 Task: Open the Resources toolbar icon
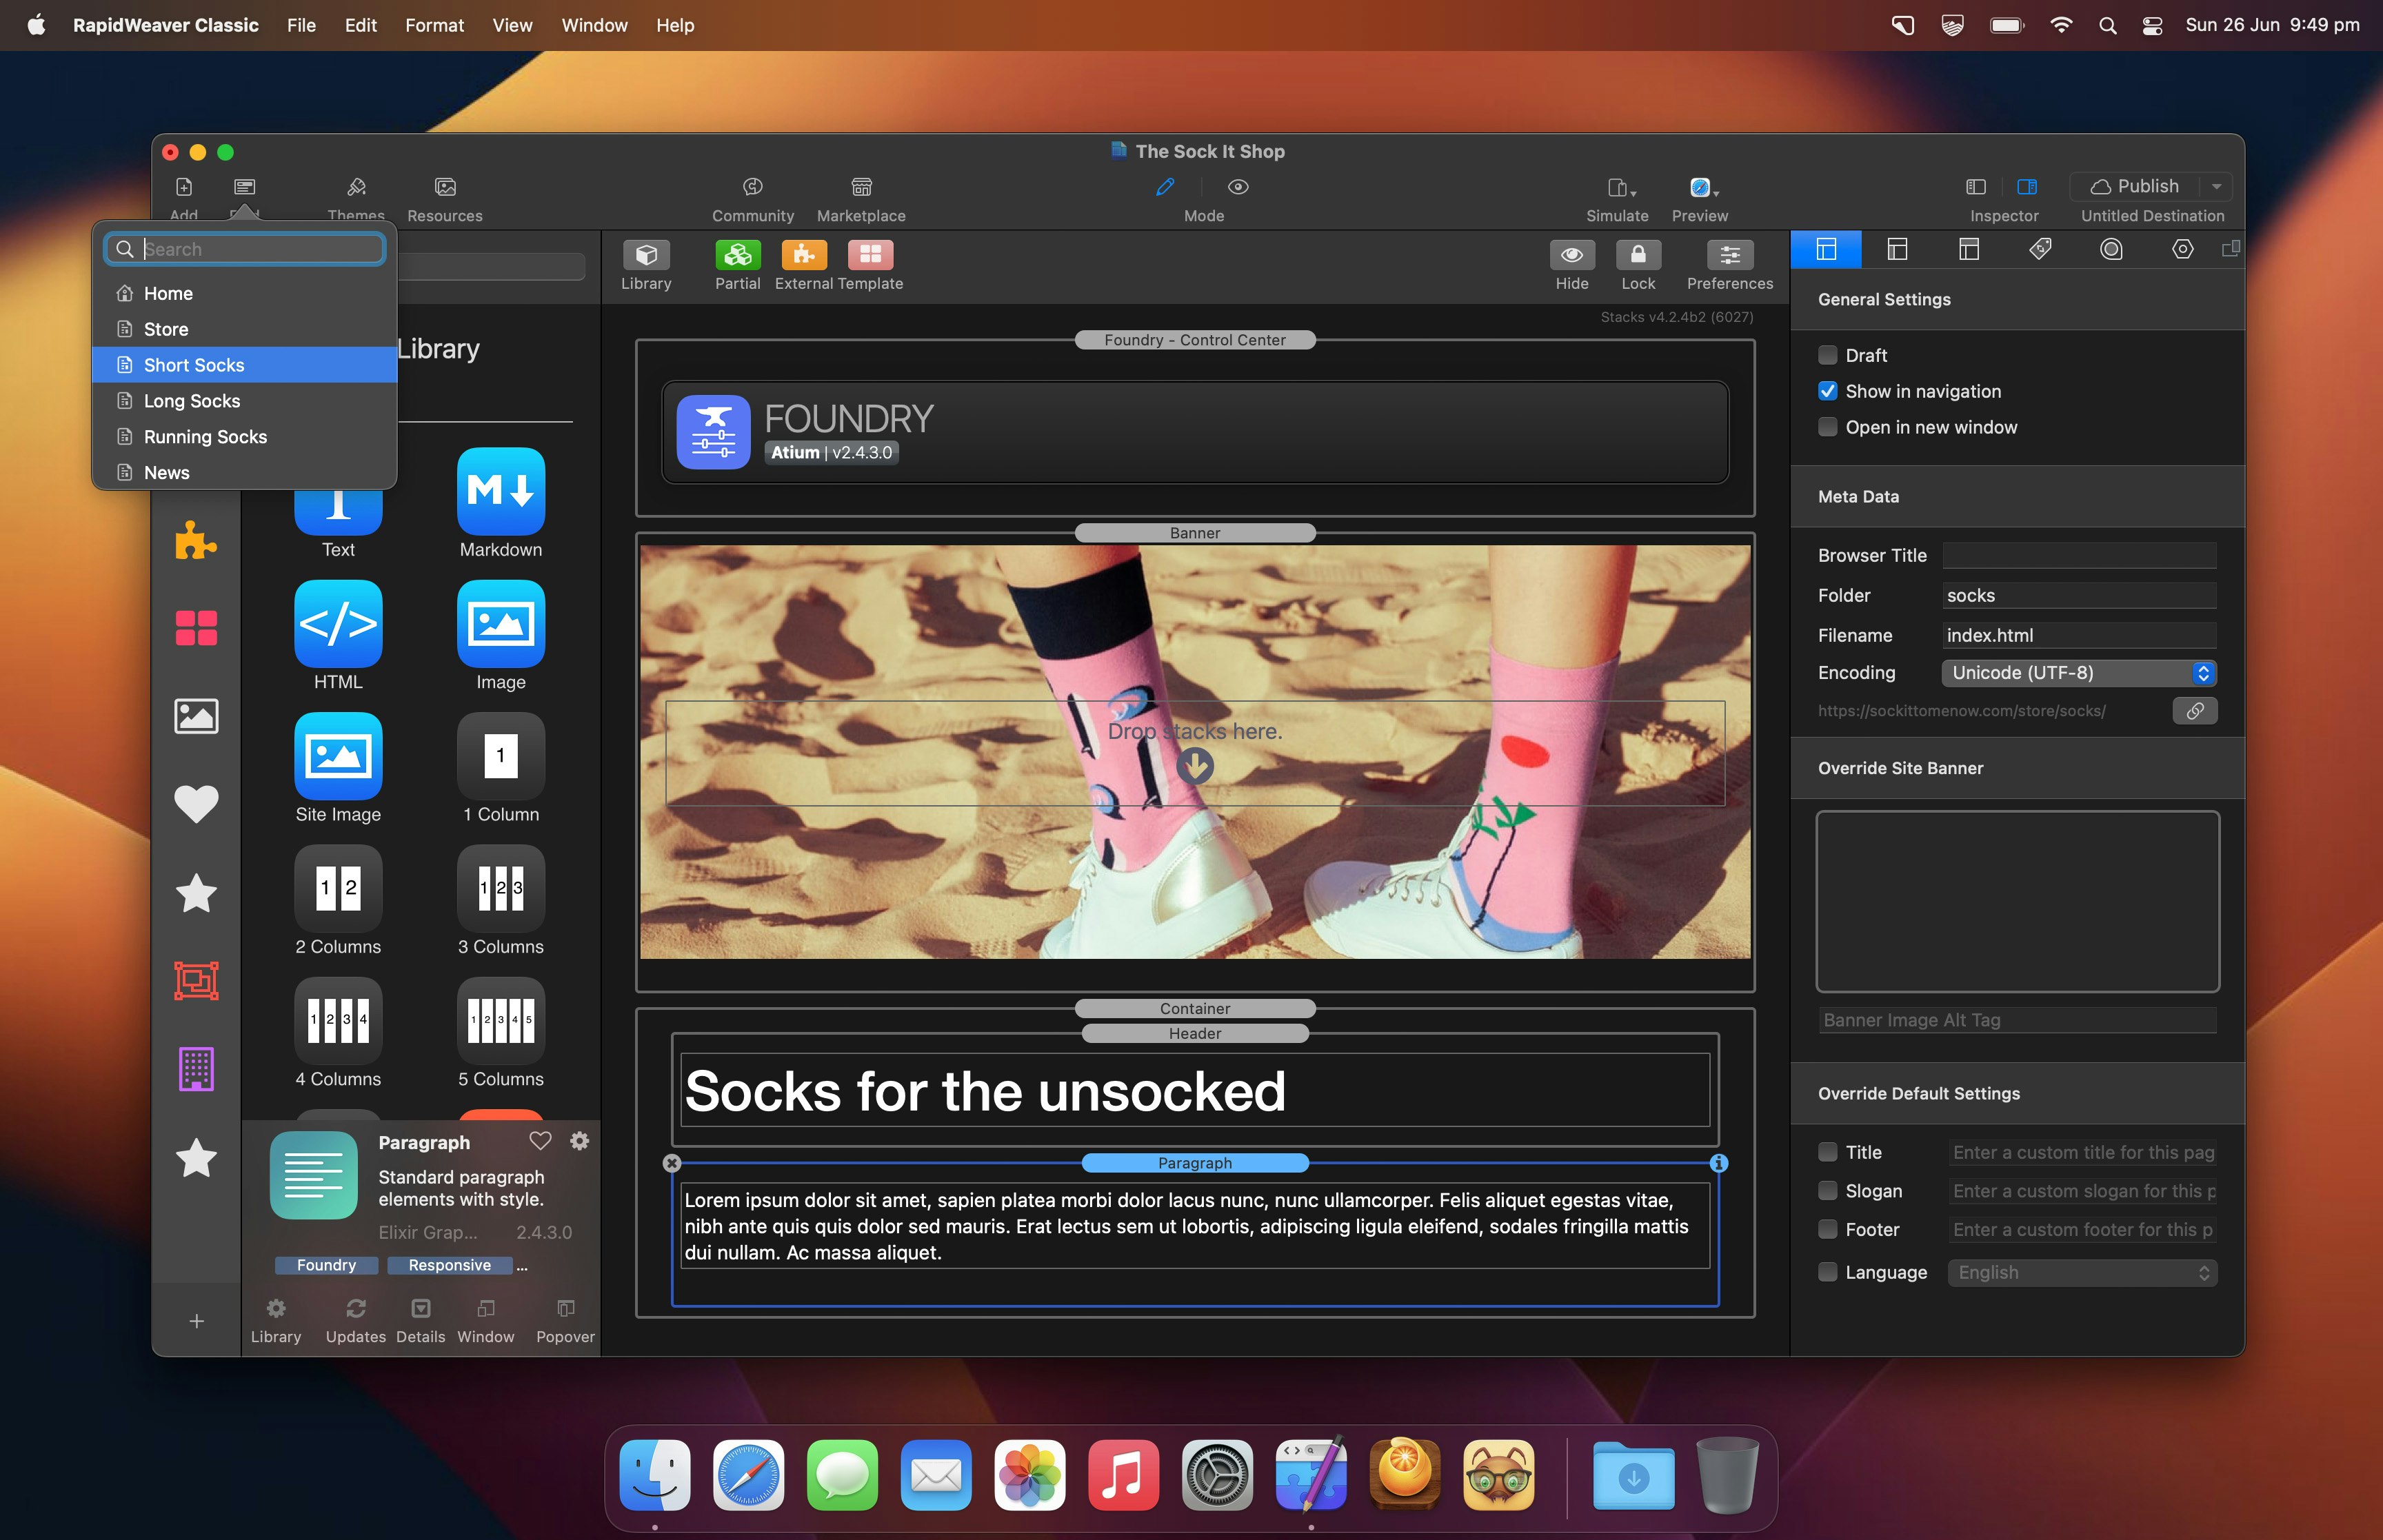coord(445,187)
